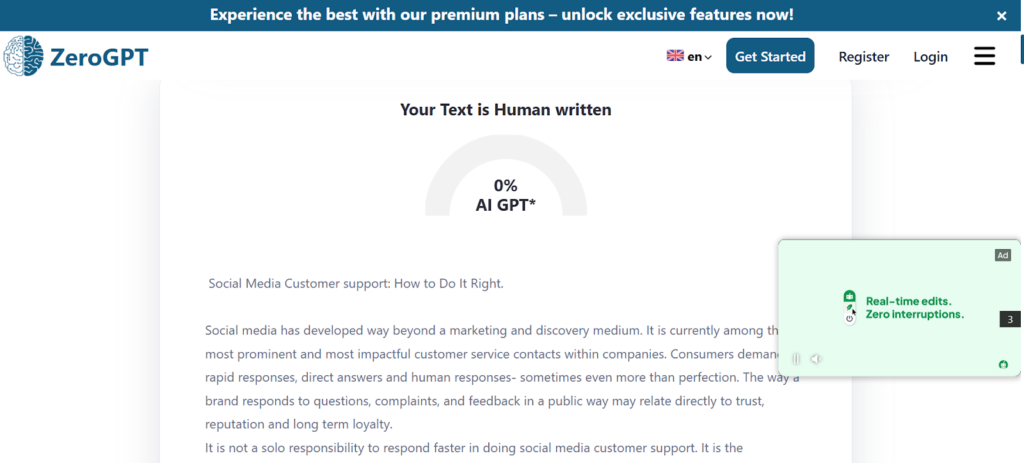Click the power icon in the ad
This screenshot has width=1024, height=463.
(x=849, y=319)
